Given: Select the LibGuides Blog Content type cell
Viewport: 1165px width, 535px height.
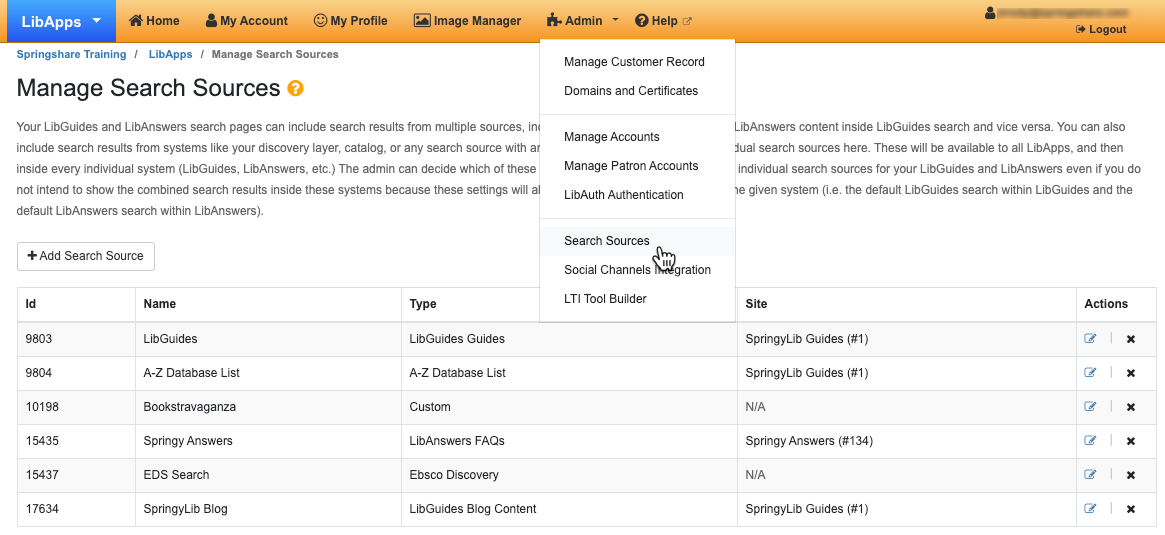Looking at the screenshot, I should 569,509.
